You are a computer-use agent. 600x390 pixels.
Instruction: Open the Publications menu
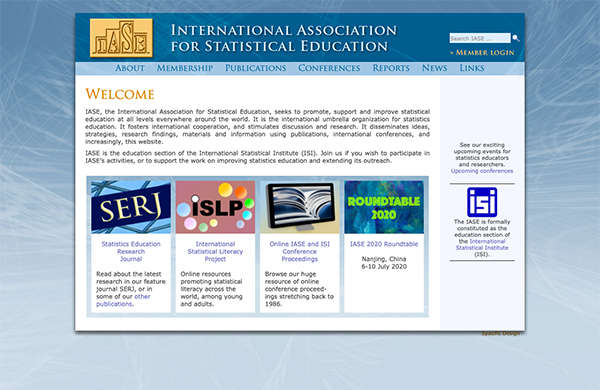click(x=256, y=68)
